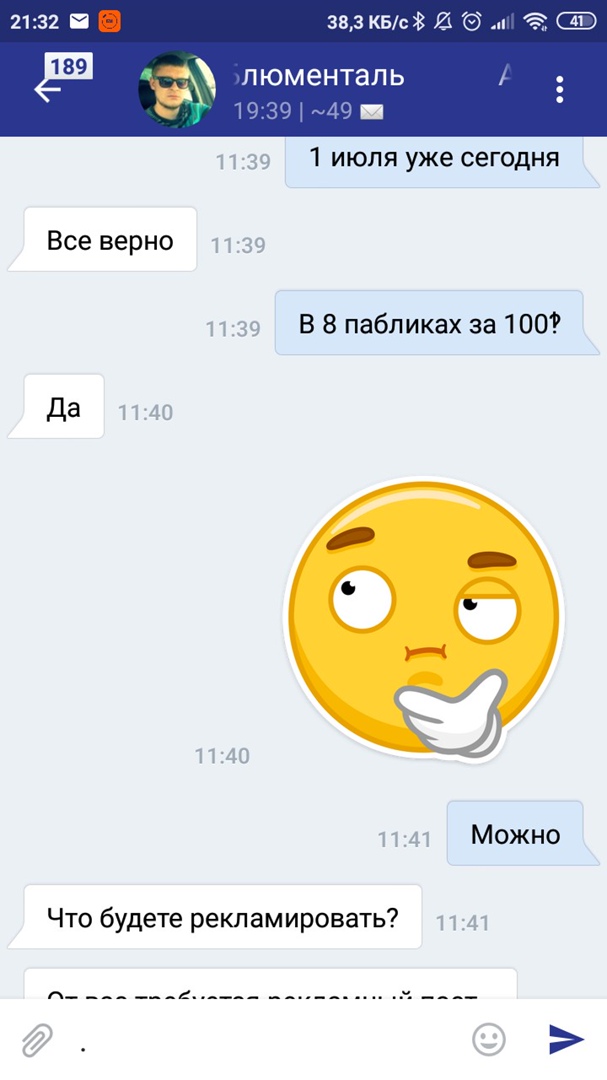Screen dimensions: 607x1080
Task: Tap the paperclip attachment icon
Action: pos(37,1040)
